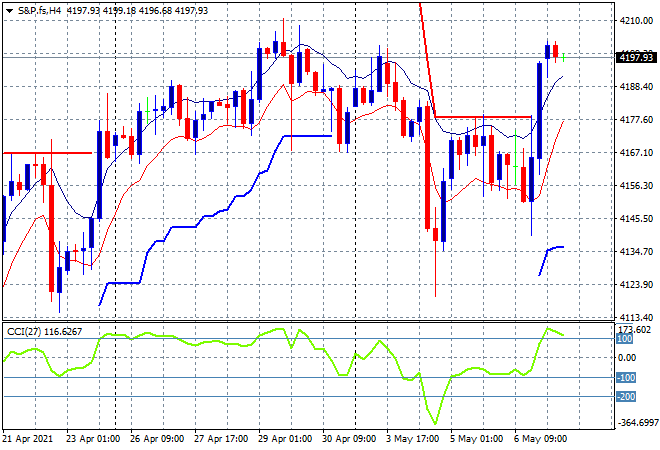The width and height of the screenshot is (660, 450).
Task: Click the 3 May 17:00 time label
Action: coord(412,439)
